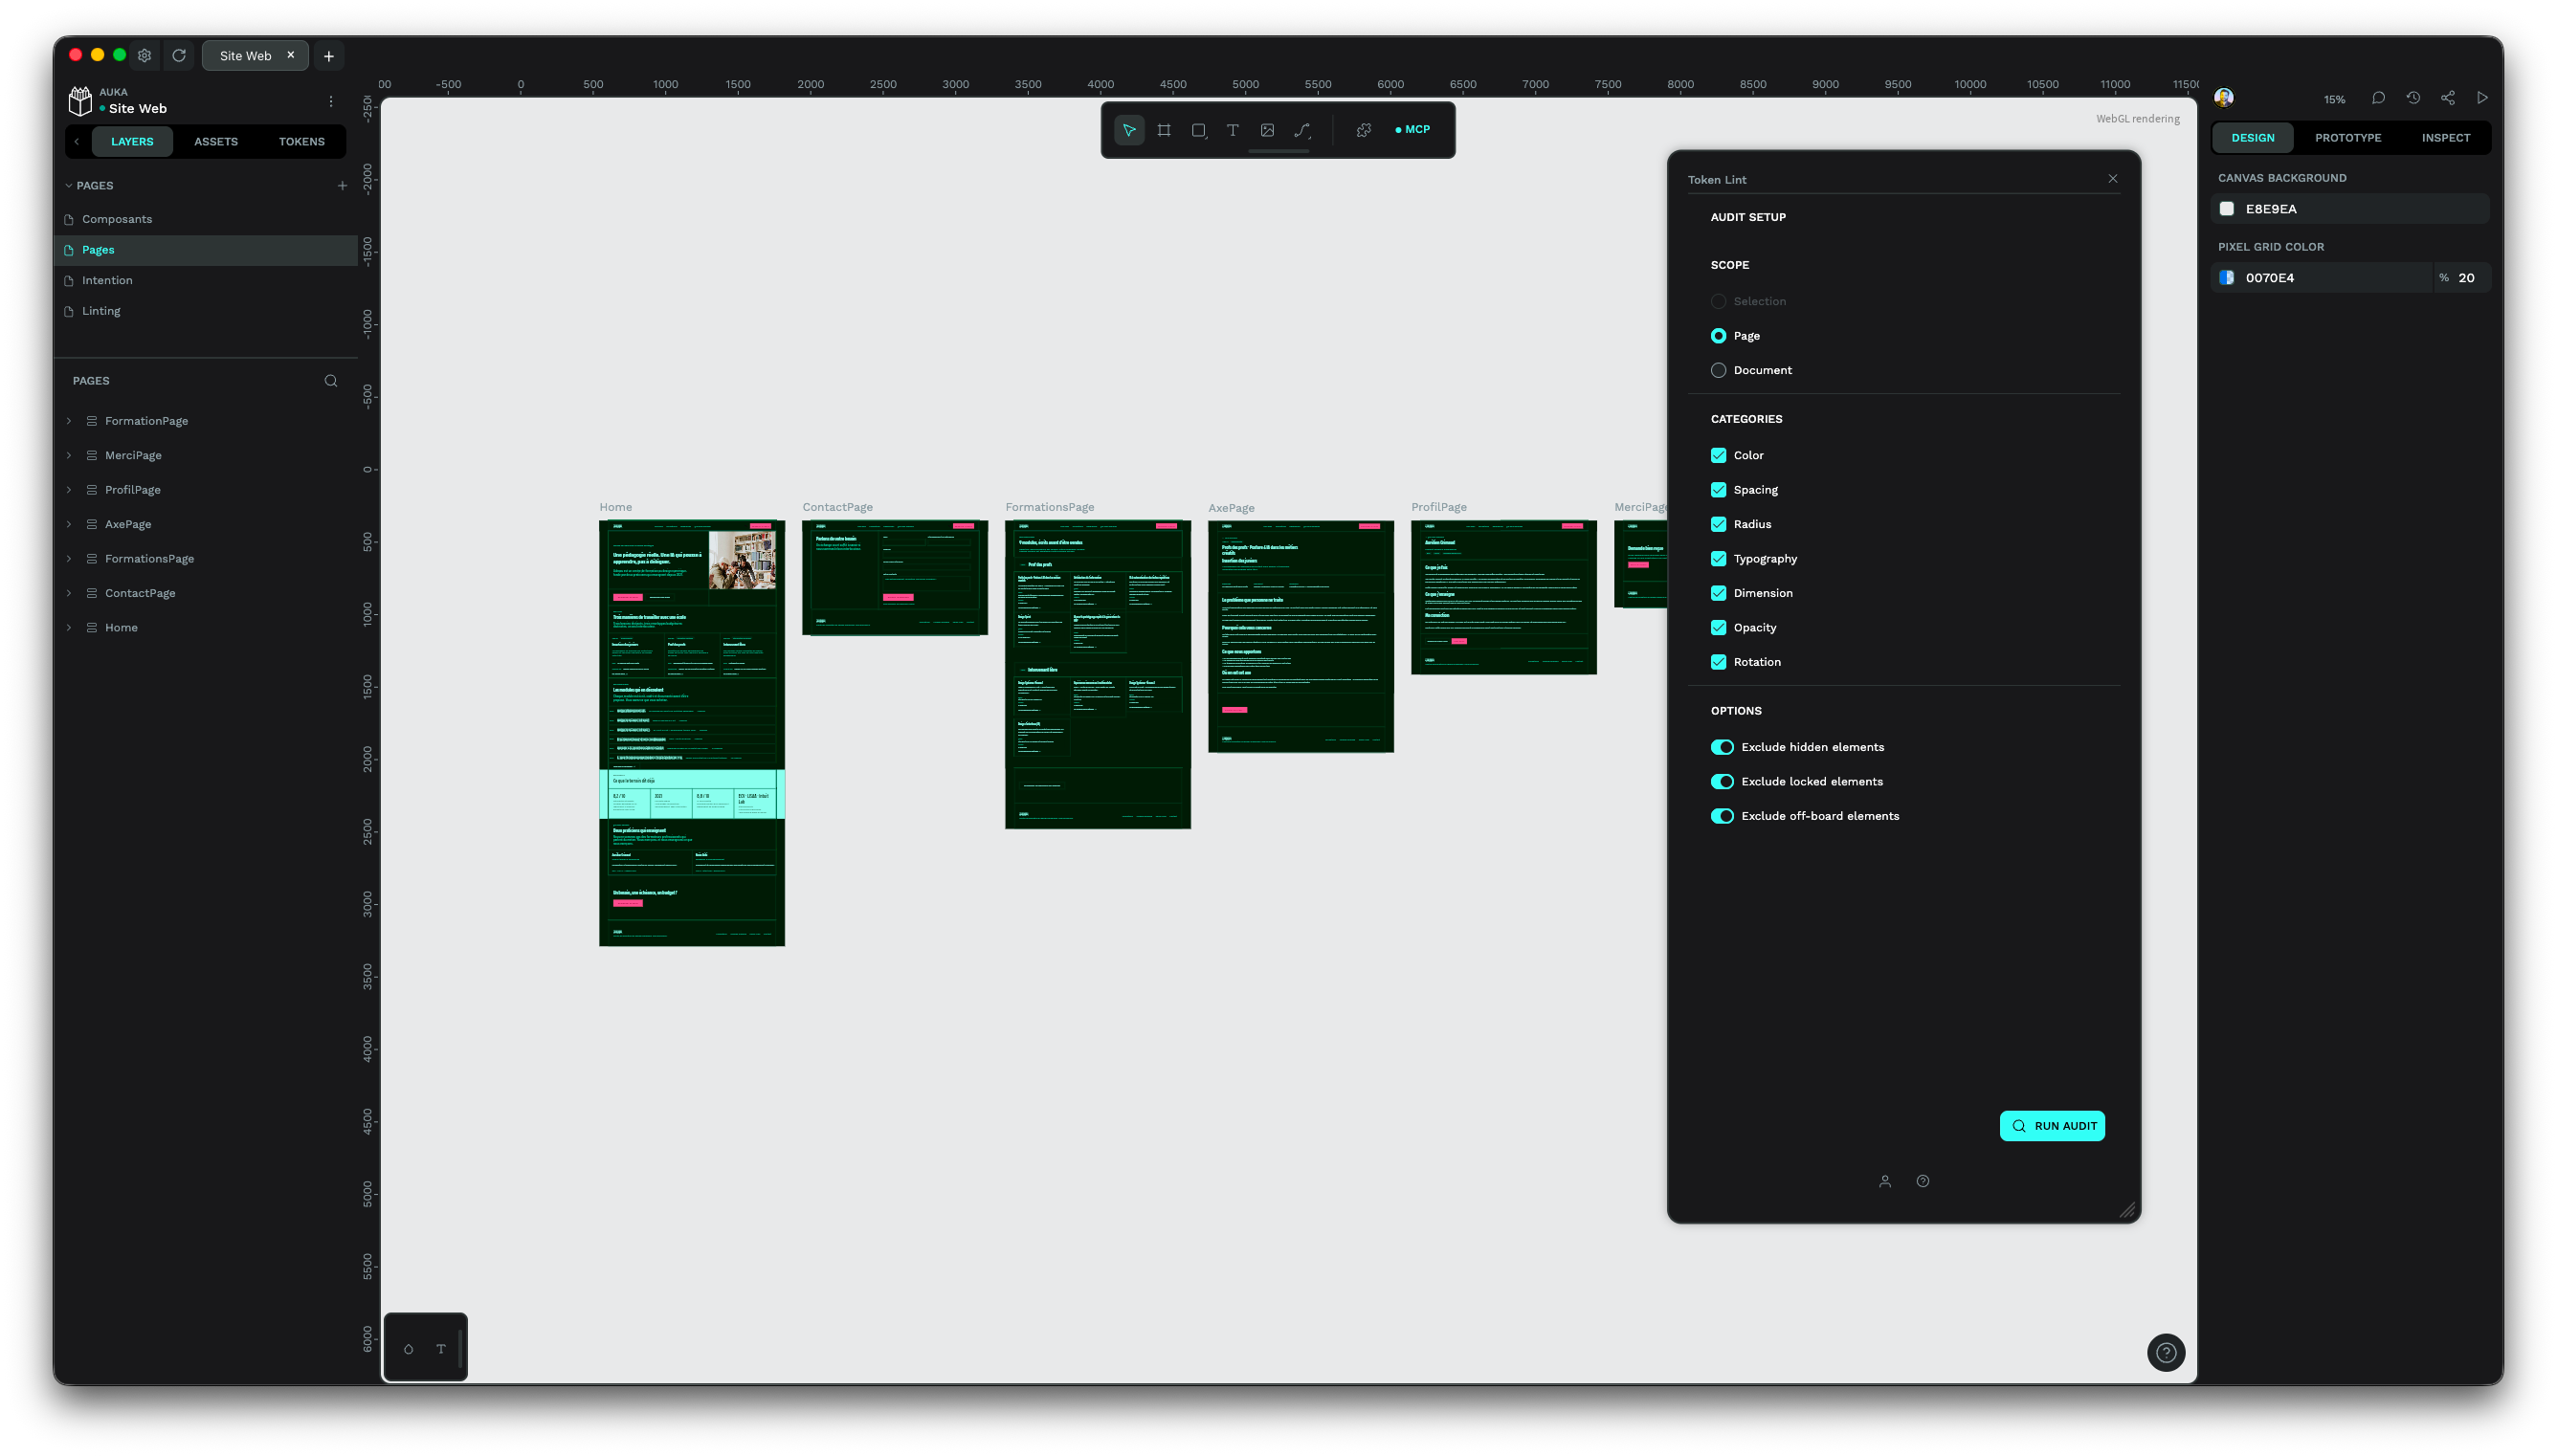Reload using the refresh icon near tabs
Screen dimensions: 2557x1456
pyautogui.click(x=179, y=56)
